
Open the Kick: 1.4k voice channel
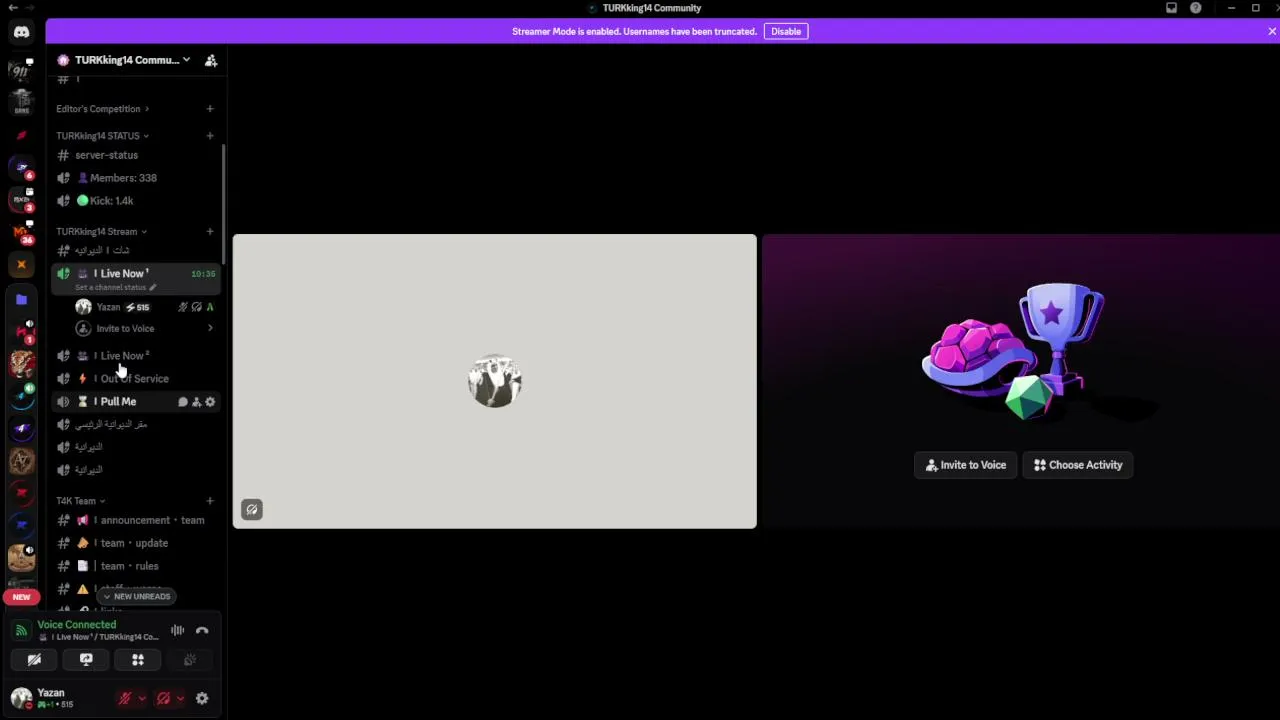tap(136, 201)
